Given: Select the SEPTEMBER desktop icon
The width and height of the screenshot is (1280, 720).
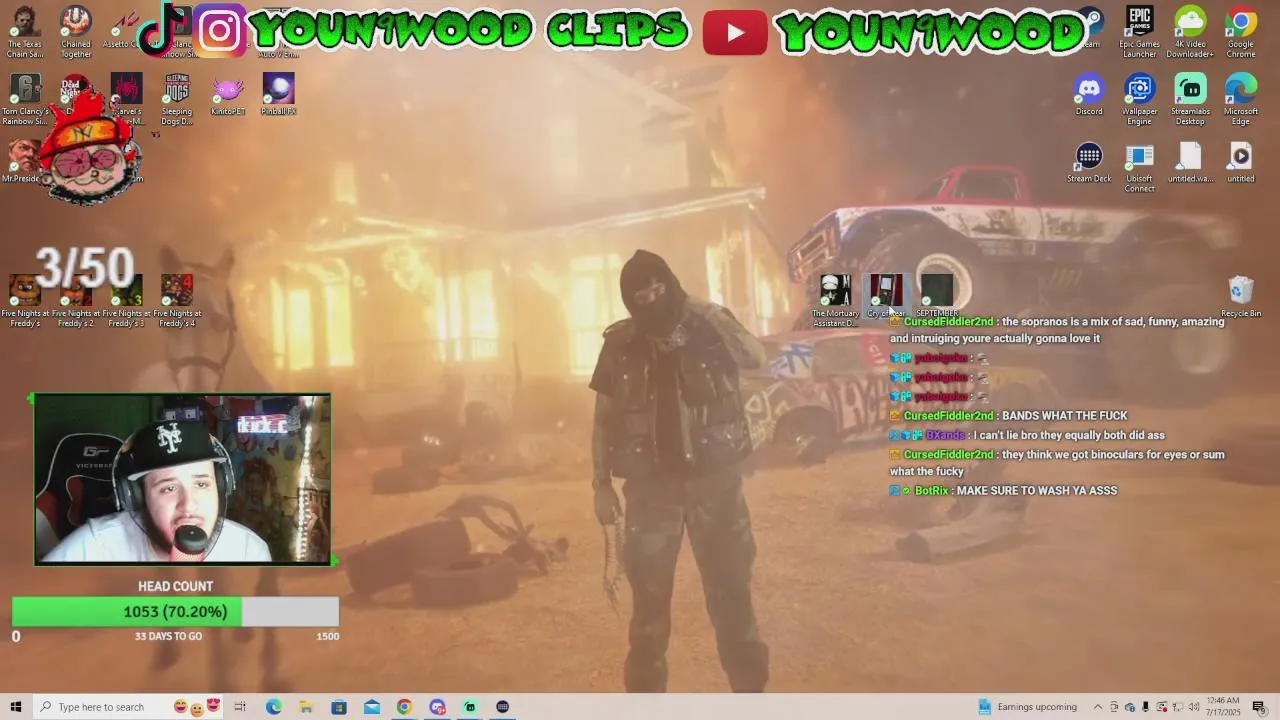Looking at the screenshot, I should pos(937,296).
